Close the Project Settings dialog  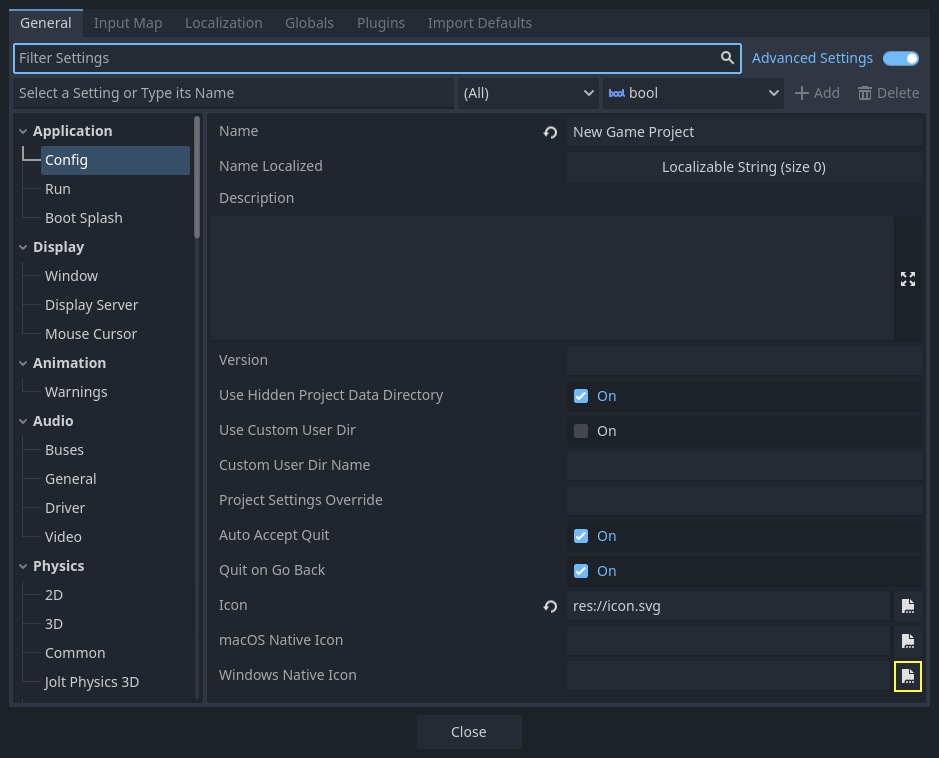click(x=468, y=731)
